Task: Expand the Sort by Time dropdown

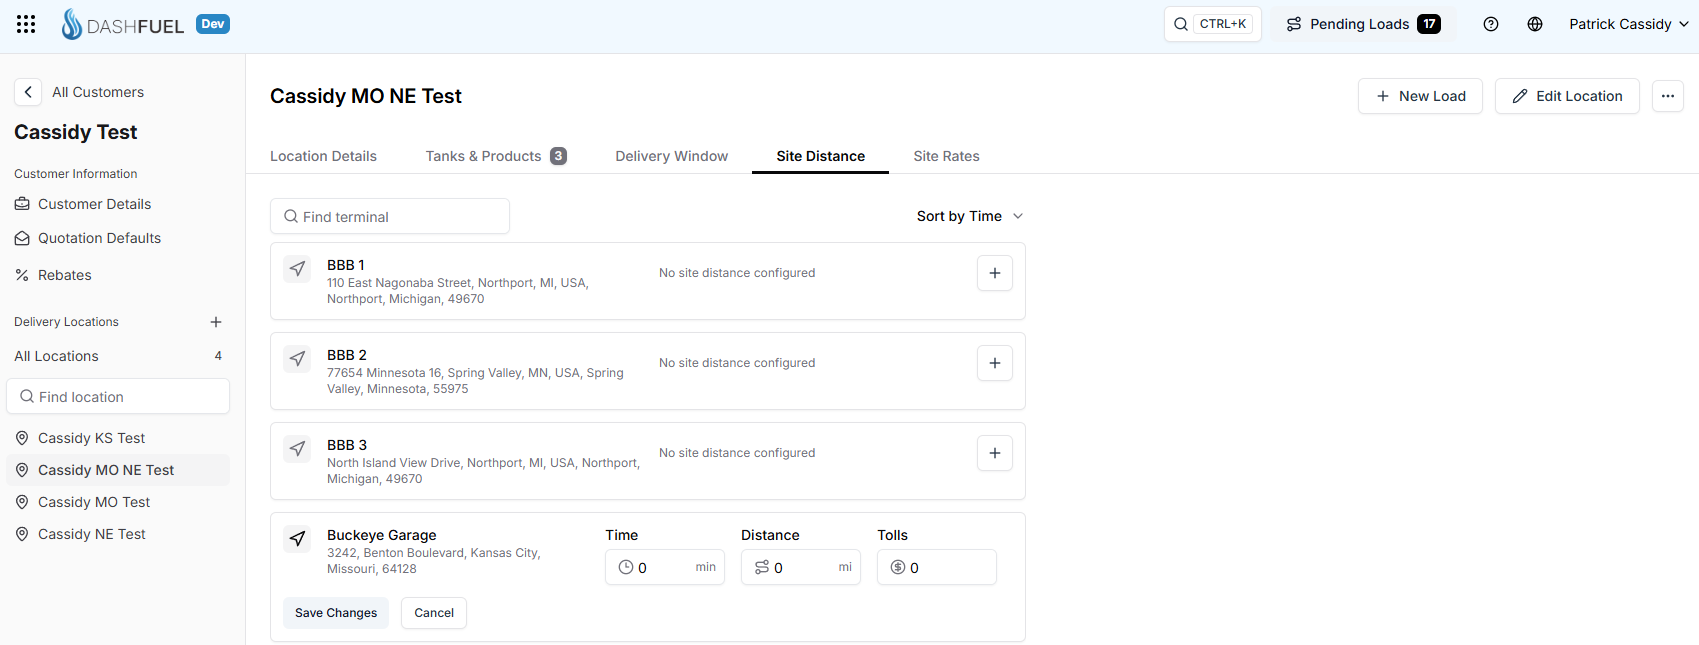Action: (x=969, y=216)
